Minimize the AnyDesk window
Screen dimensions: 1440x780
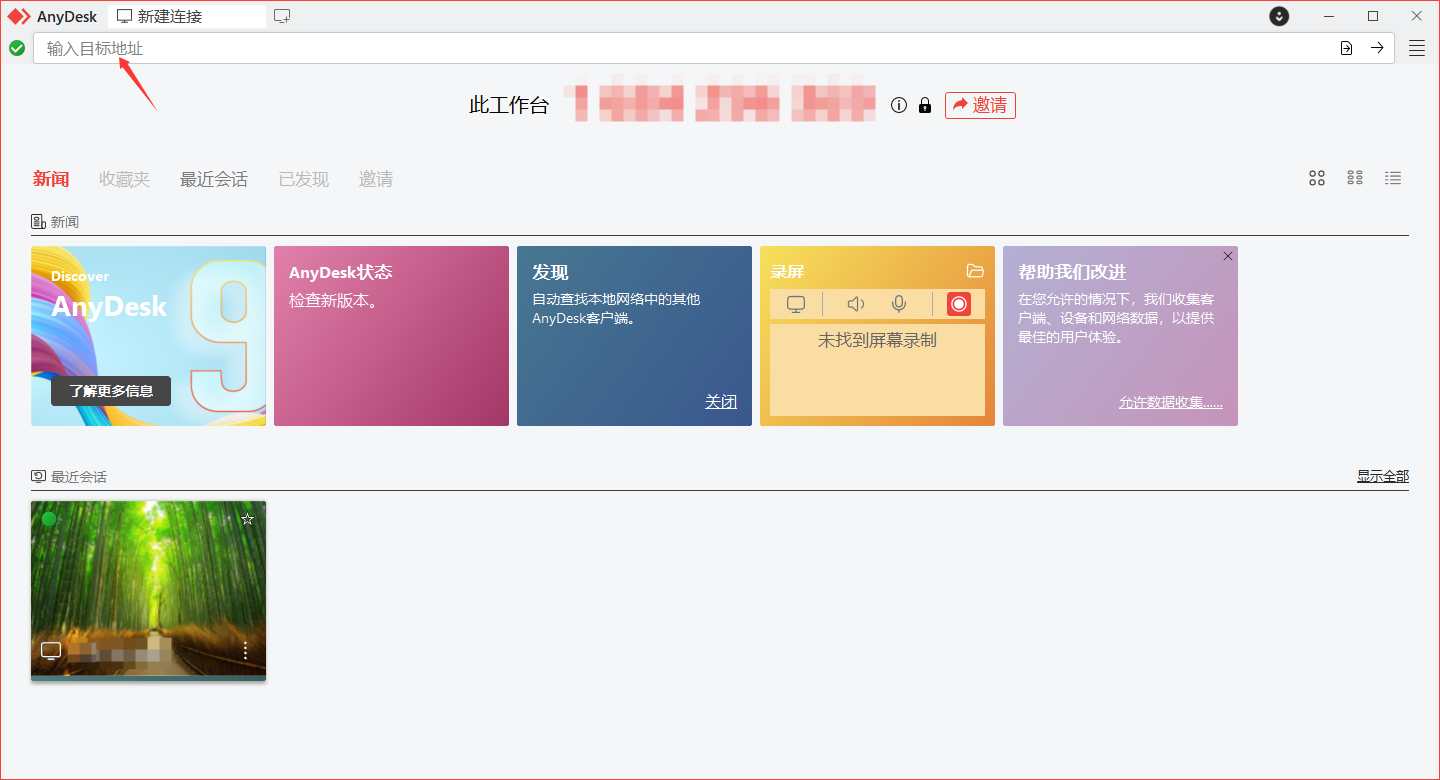1329,16
